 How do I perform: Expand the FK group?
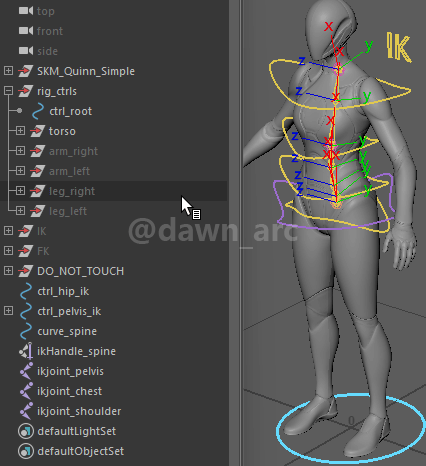tap(8, 250)
